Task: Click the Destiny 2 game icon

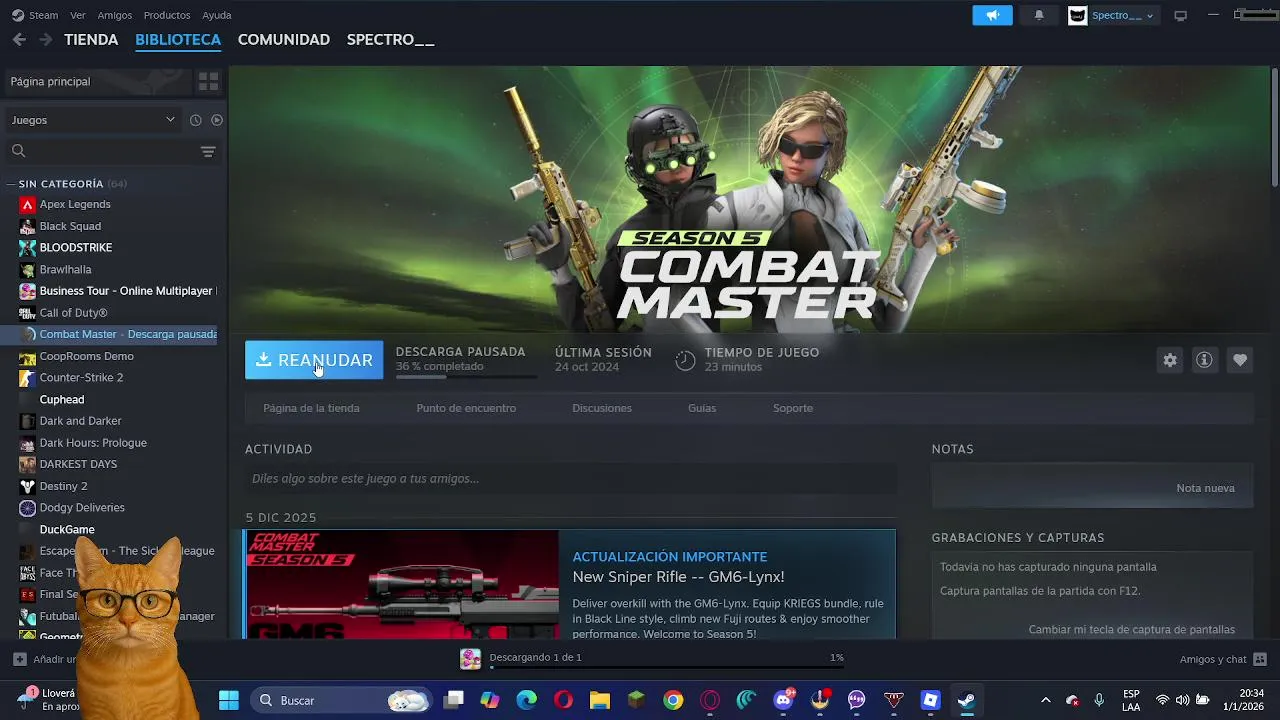Action: [27, 486]
